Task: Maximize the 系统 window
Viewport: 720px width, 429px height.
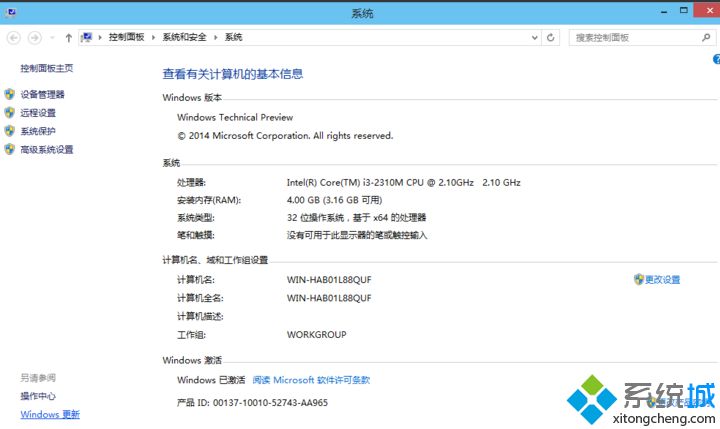Action: pyautogui.click(x=684, y=11)
